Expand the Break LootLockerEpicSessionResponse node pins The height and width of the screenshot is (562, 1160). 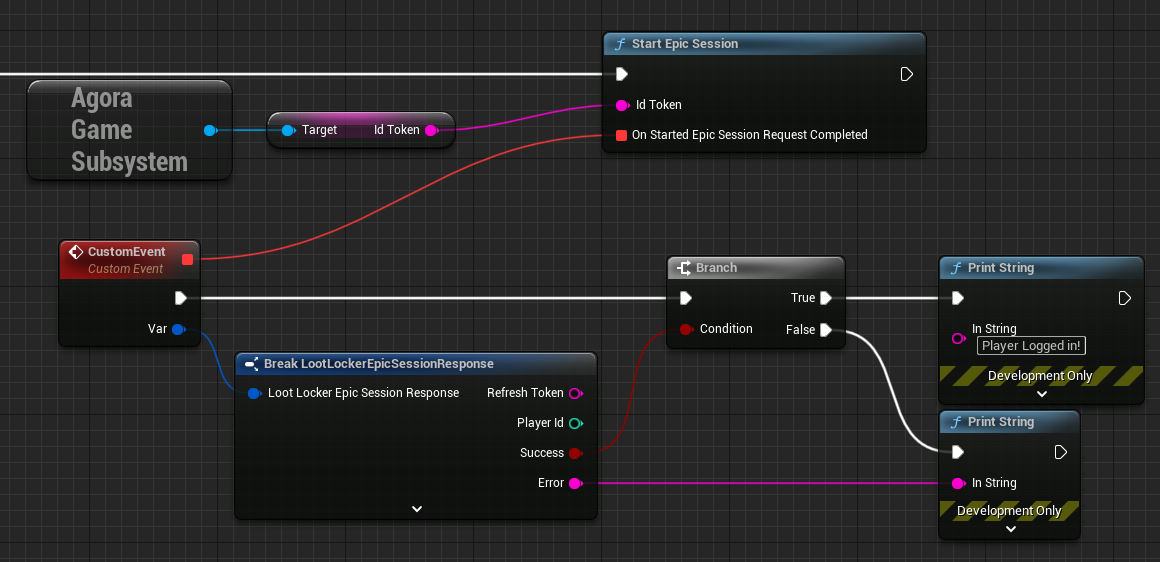pos(417,509)
